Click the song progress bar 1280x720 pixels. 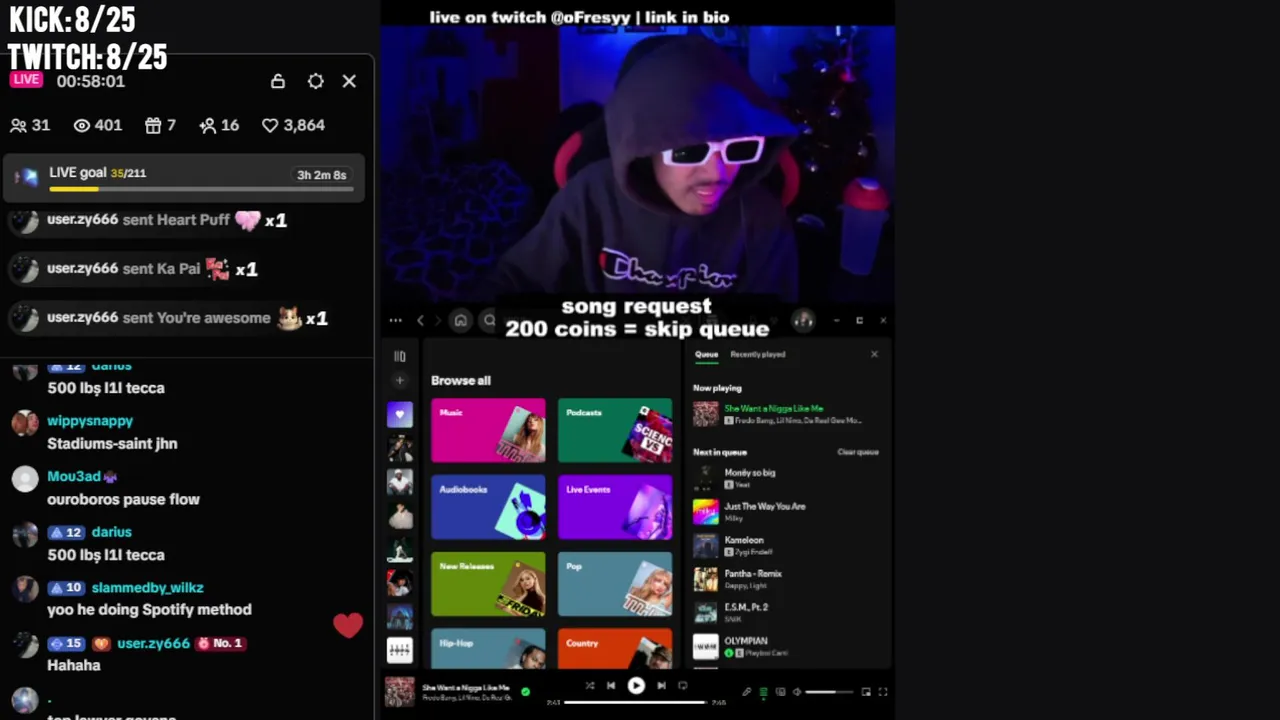pyautogui.click(x=635, y=702)
